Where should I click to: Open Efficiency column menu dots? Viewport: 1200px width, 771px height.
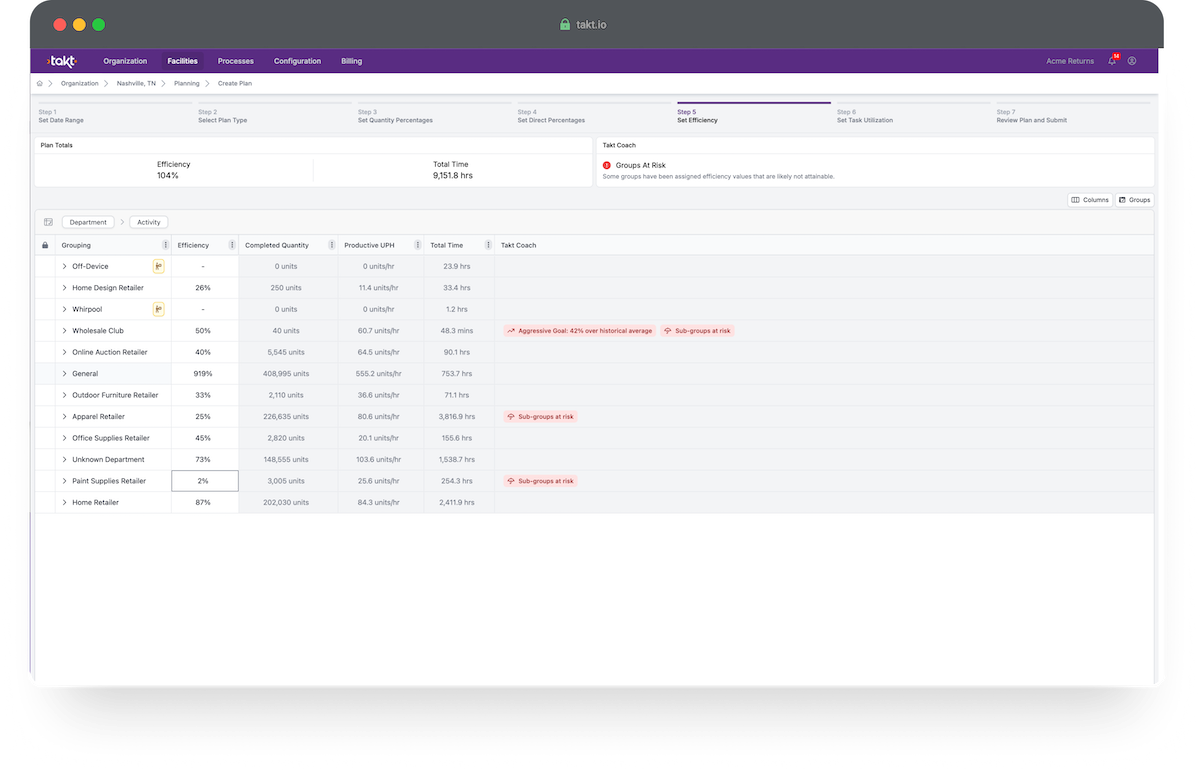coord(232,245)
